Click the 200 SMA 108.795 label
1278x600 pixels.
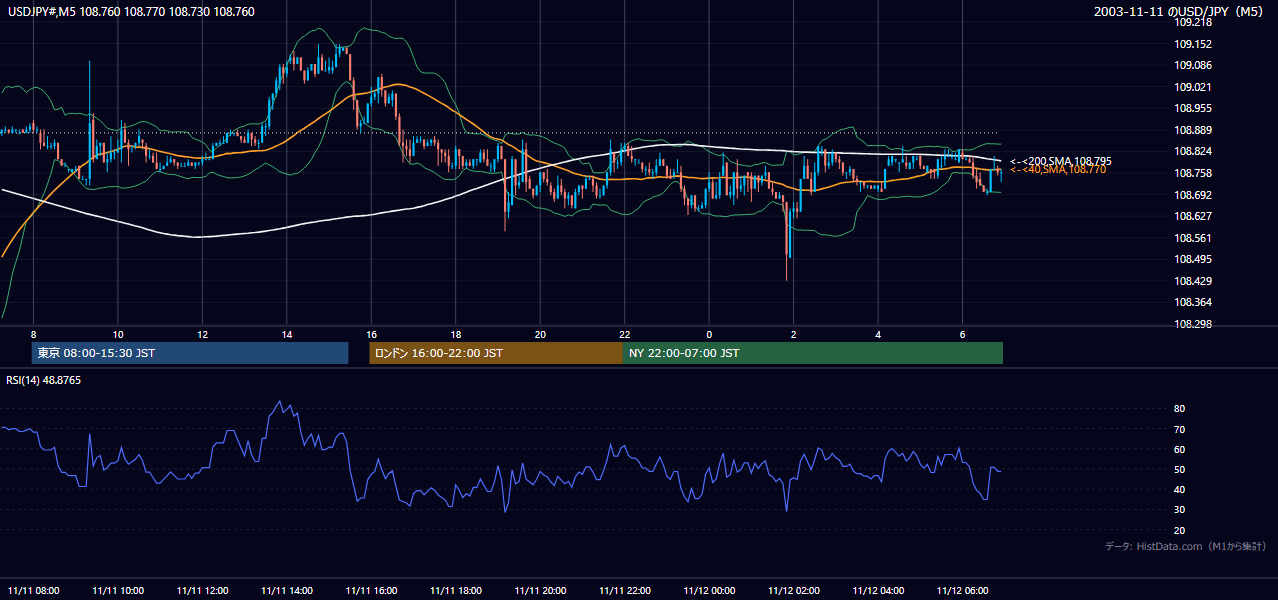point(1060,161)
